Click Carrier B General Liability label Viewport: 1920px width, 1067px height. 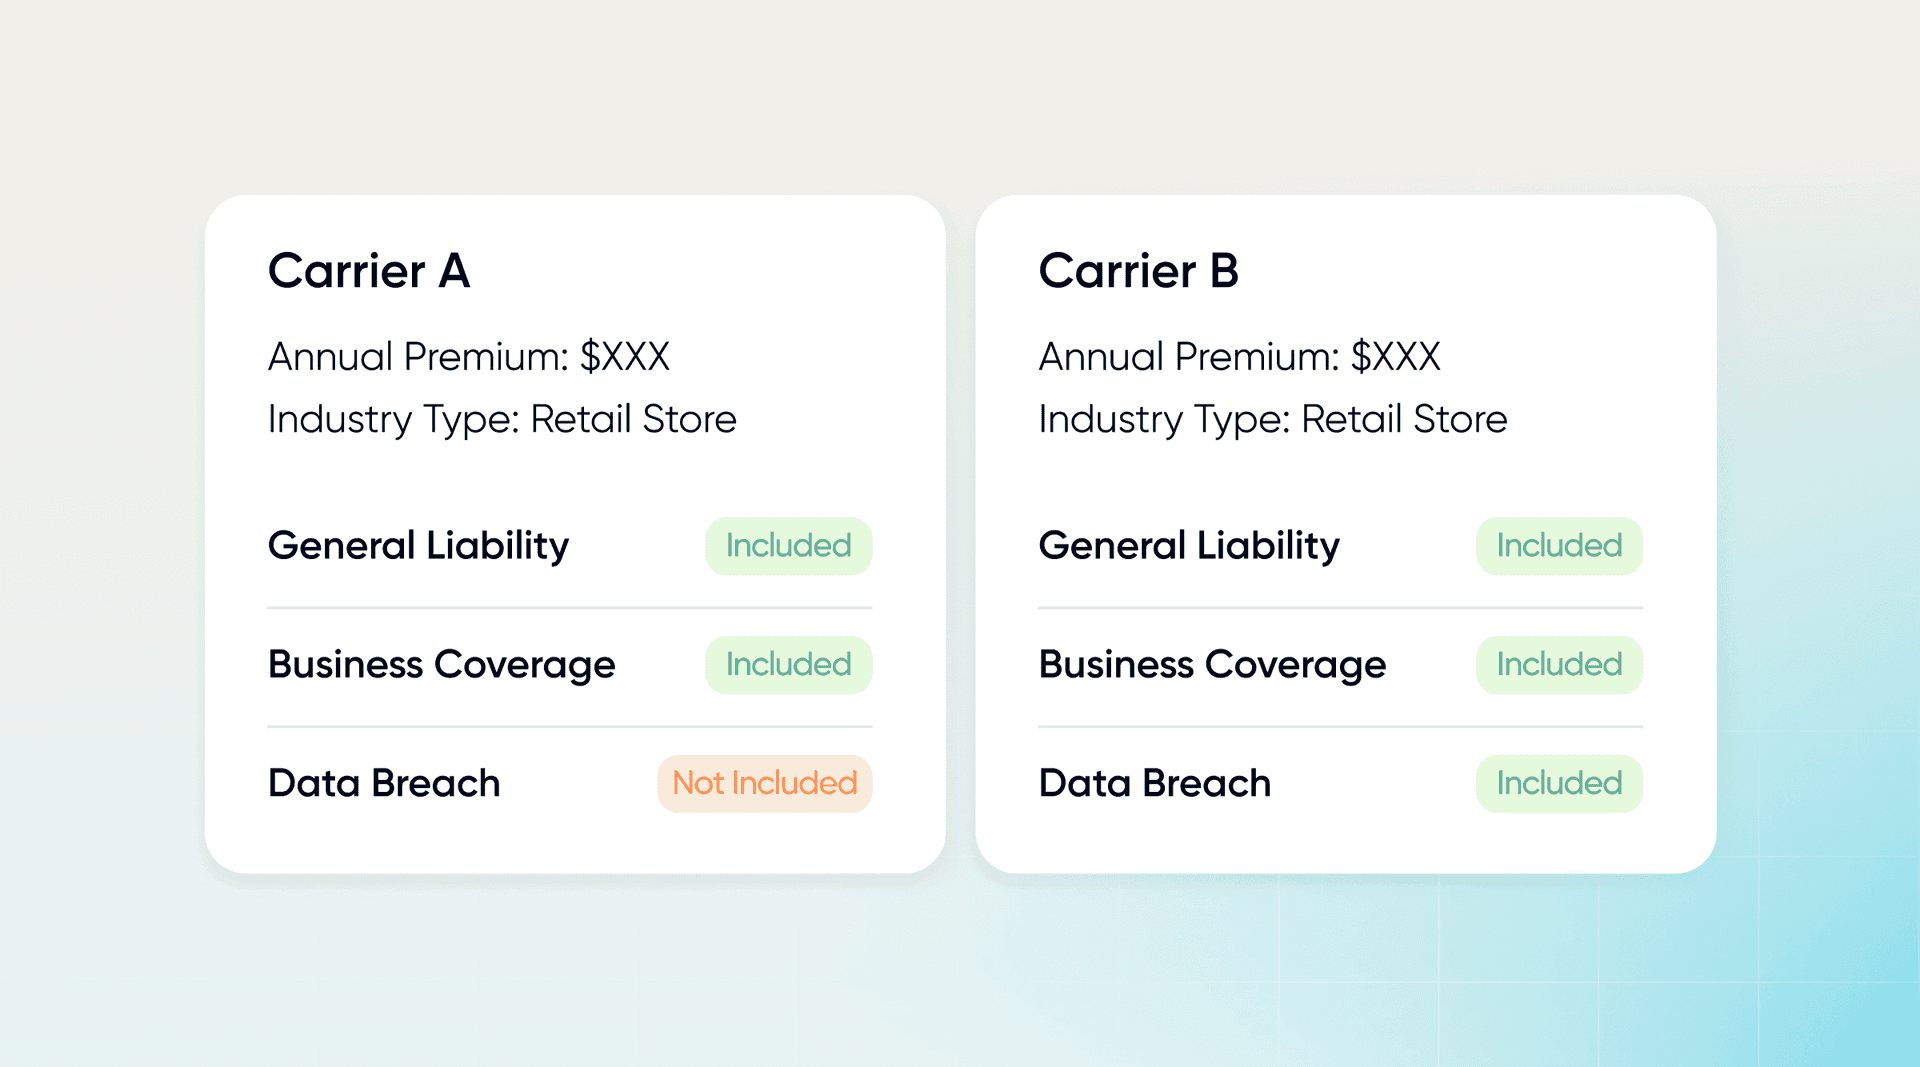[1189, 546]
